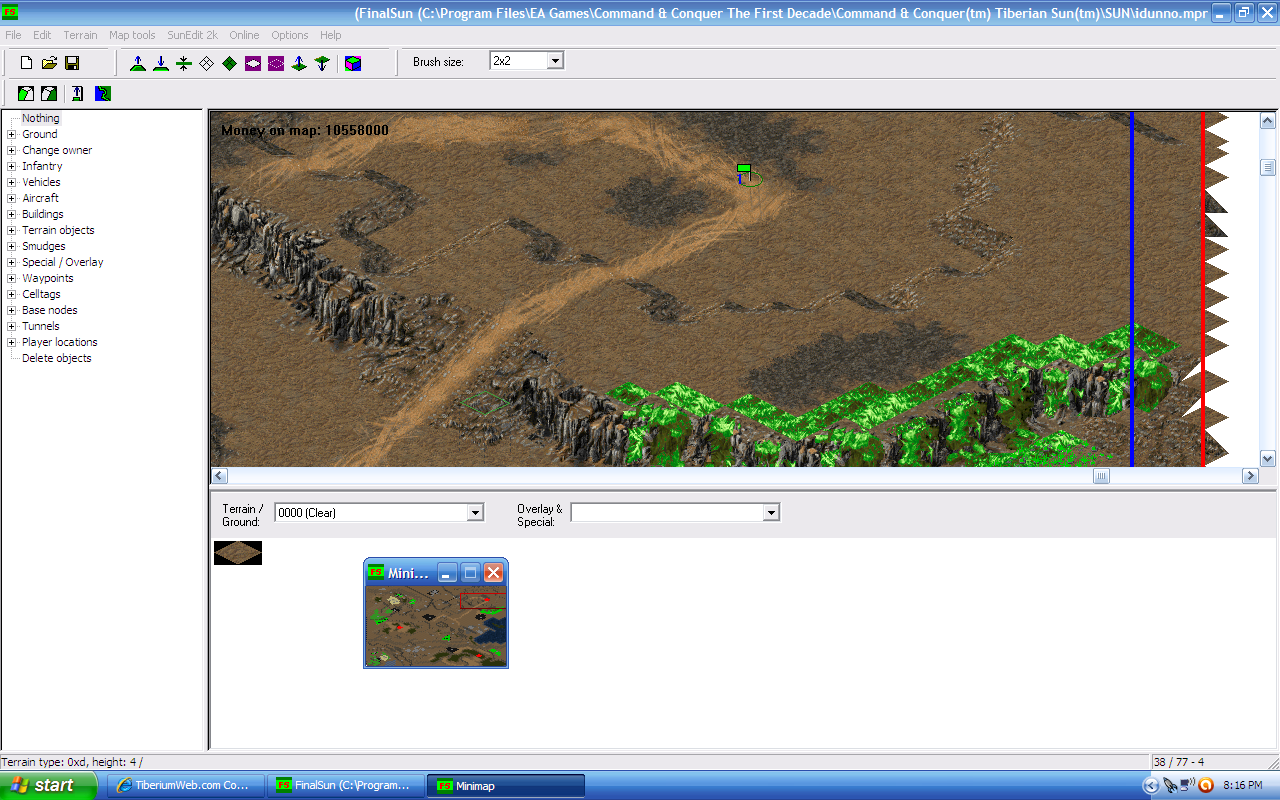Select Terrain objects in the tree

click(x=58, y=230)
